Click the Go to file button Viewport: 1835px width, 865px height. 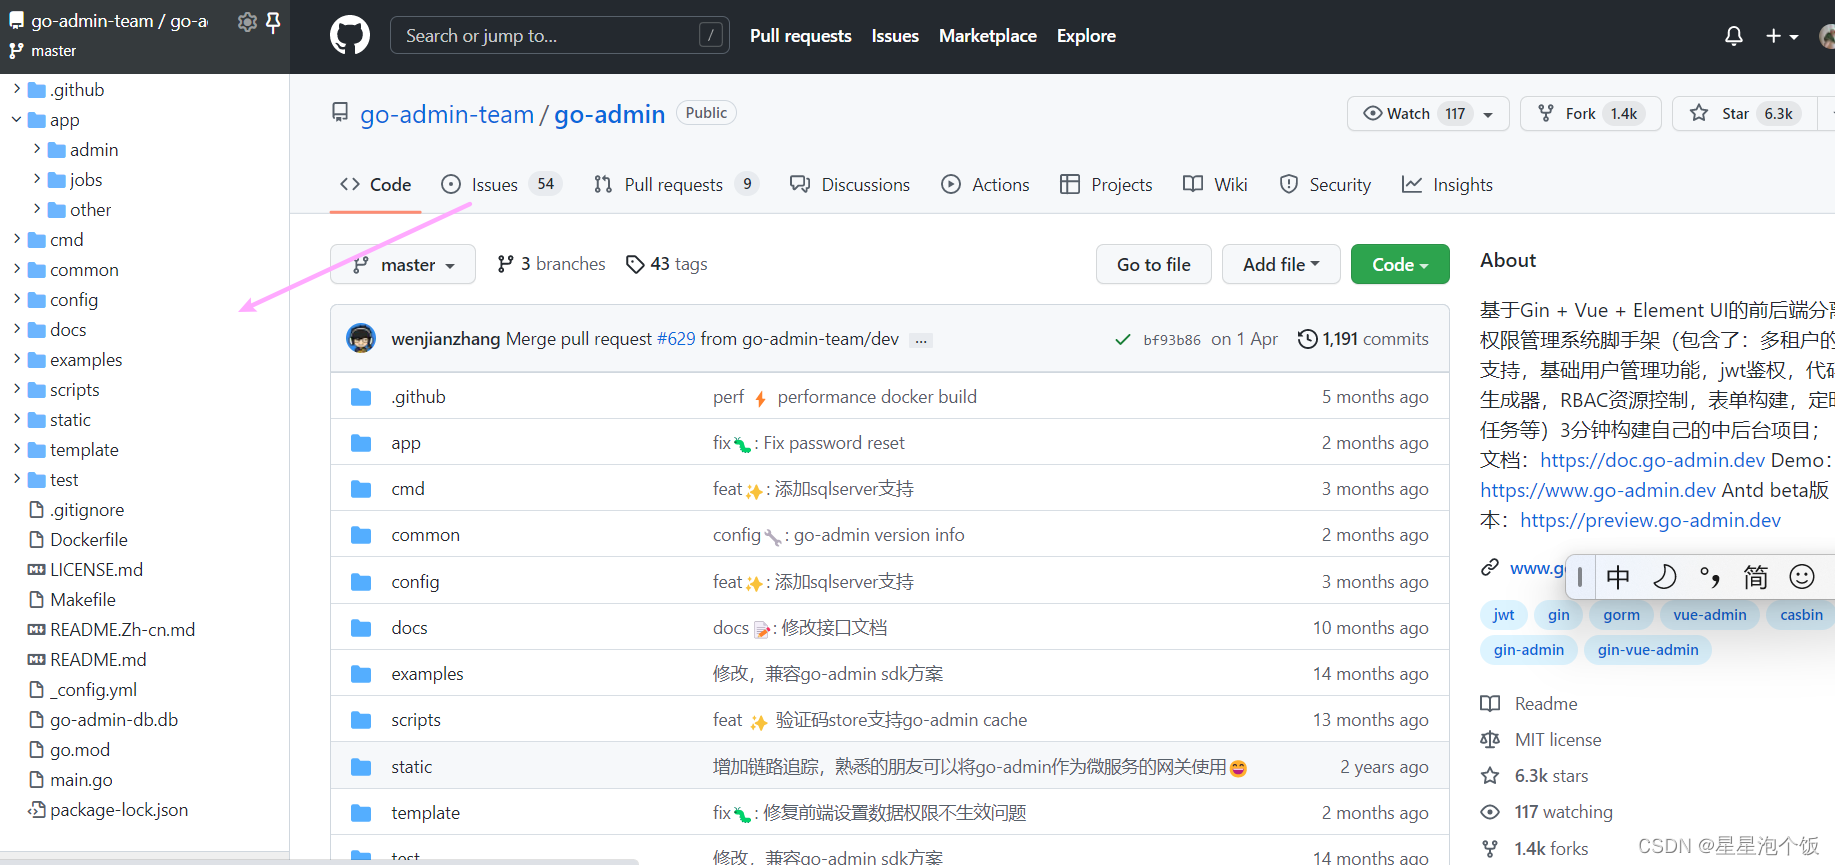(1154, 265)
